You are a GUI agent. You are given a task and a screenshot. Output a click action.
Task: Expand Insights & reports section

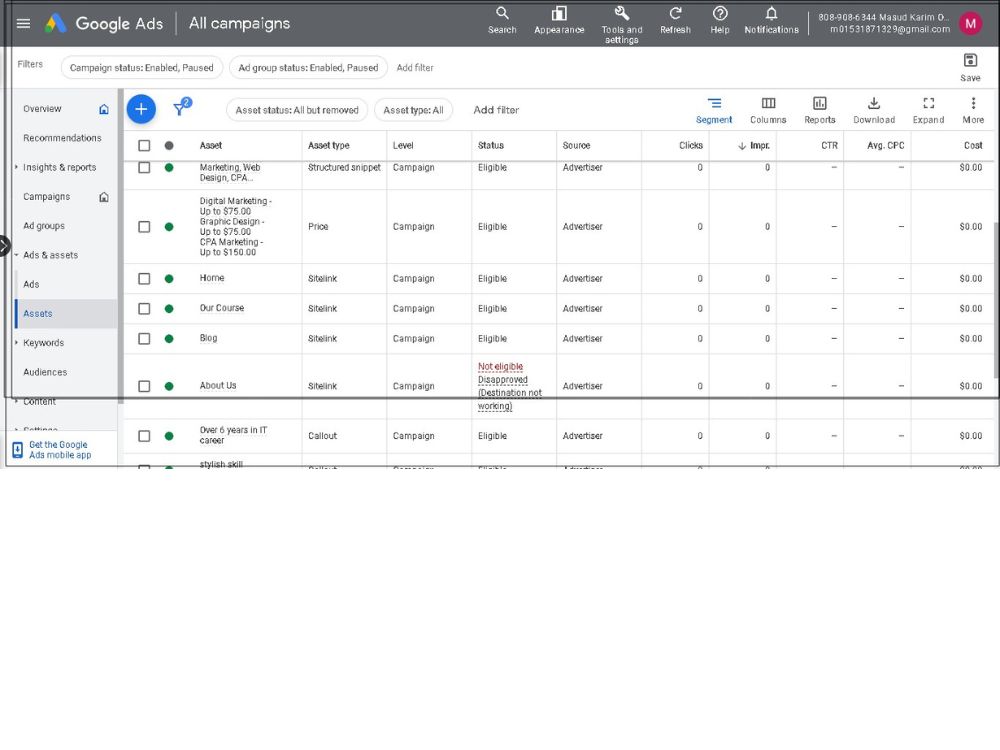click(17, 167)
